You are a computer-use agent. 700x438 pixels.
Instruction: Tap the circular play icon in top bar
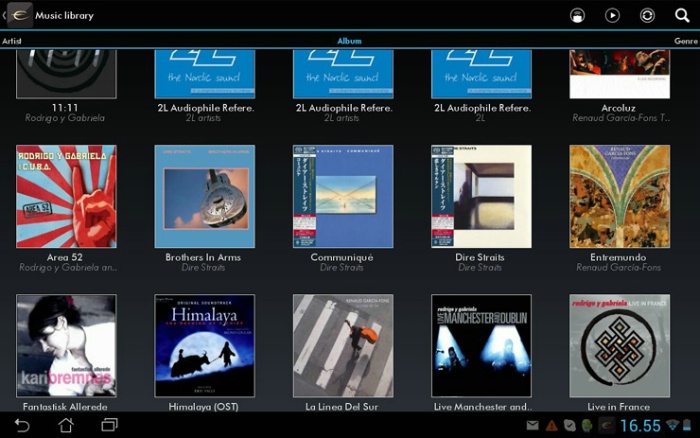coord(612,16)
